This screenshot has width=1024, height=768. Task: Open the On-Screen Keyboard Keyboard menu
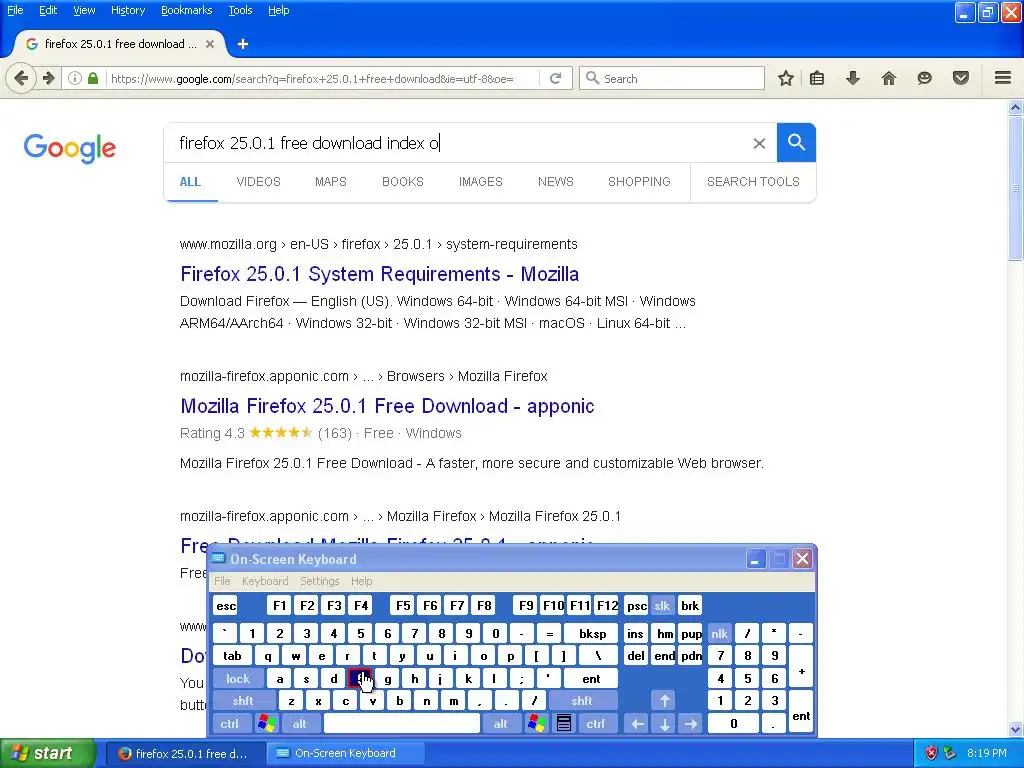pos(265,581)
